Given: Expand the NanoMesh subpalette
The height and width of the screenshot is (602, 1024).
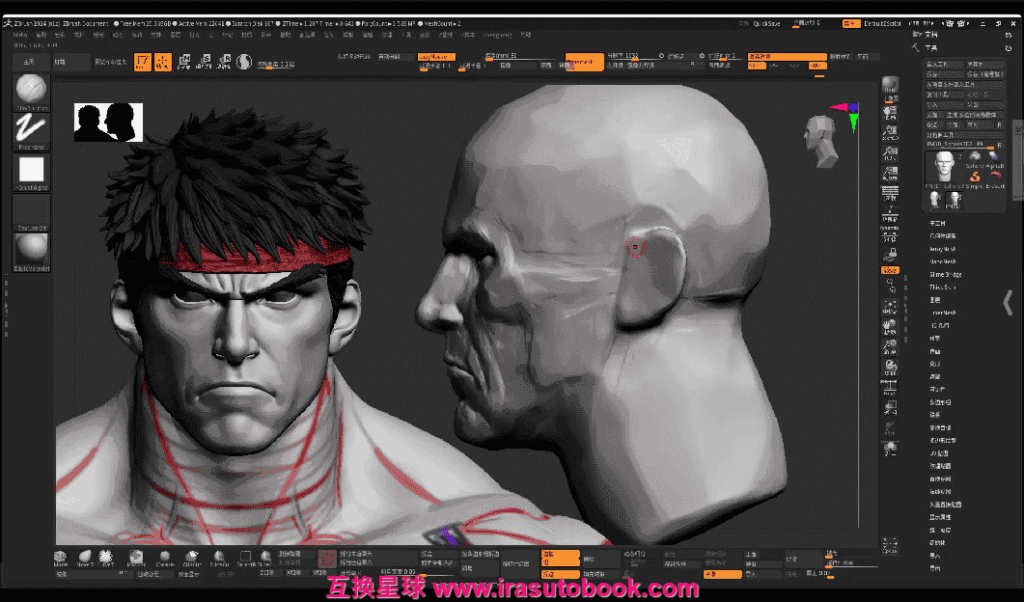Looking at the screenshot, I should click(x=942, y=262).
